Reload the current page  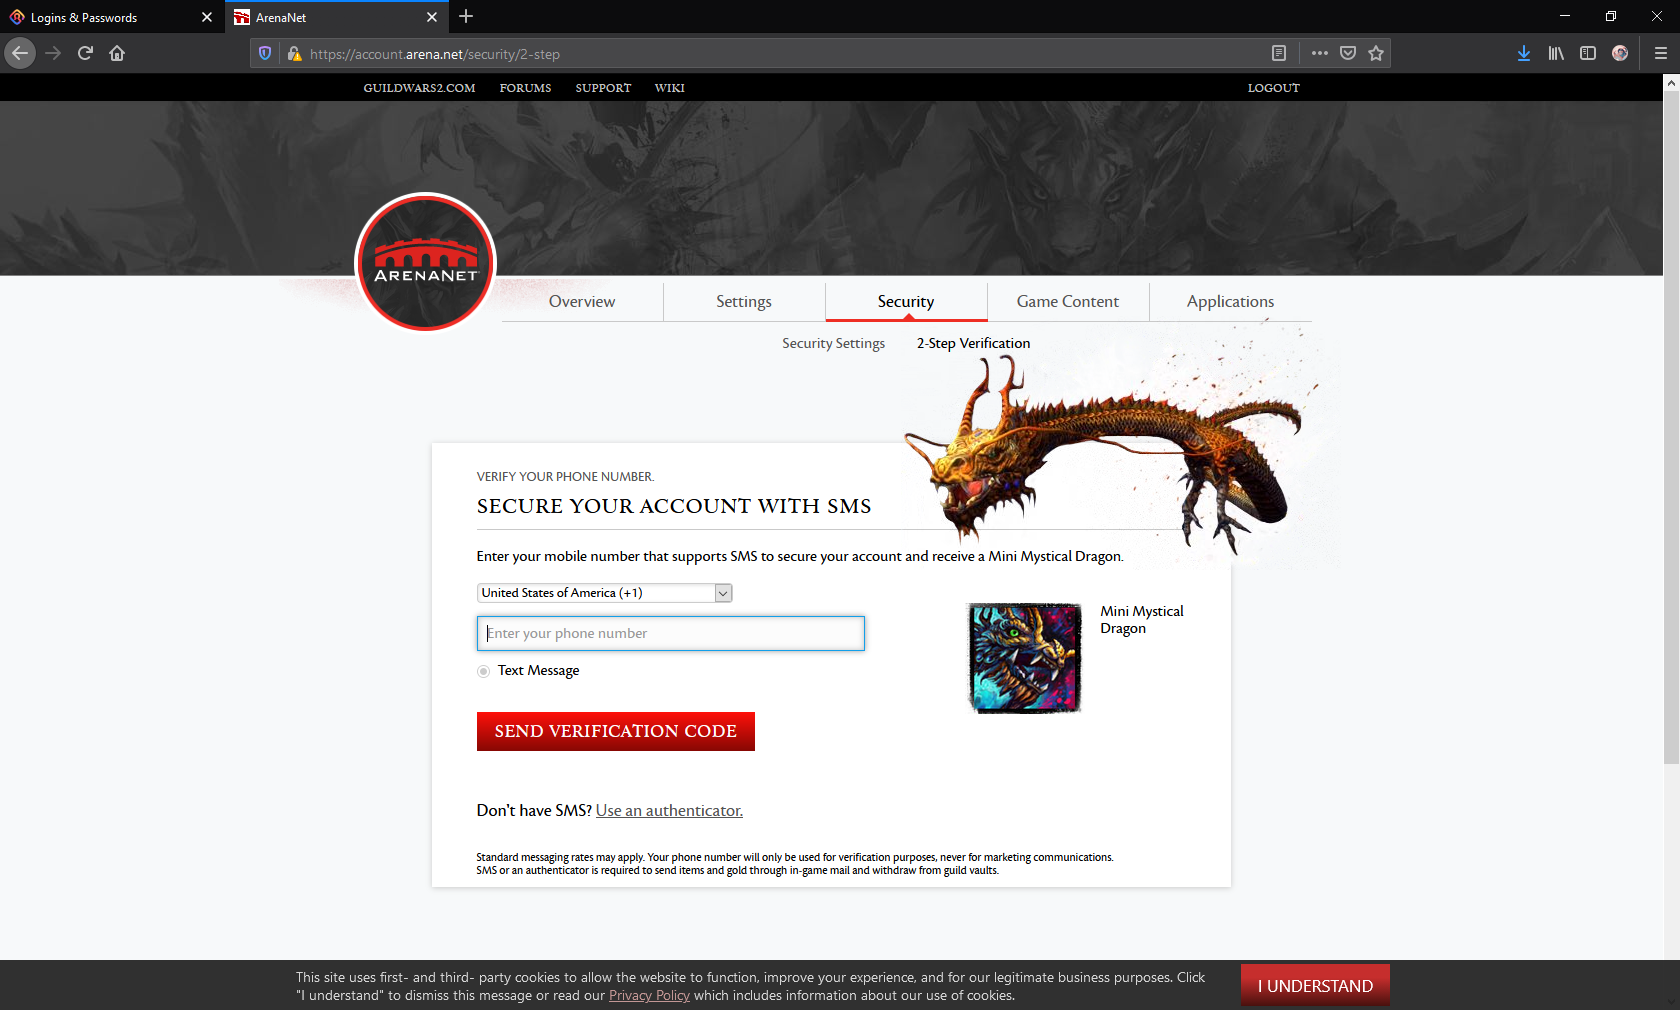pyautogui.click(x=85, y=53)
